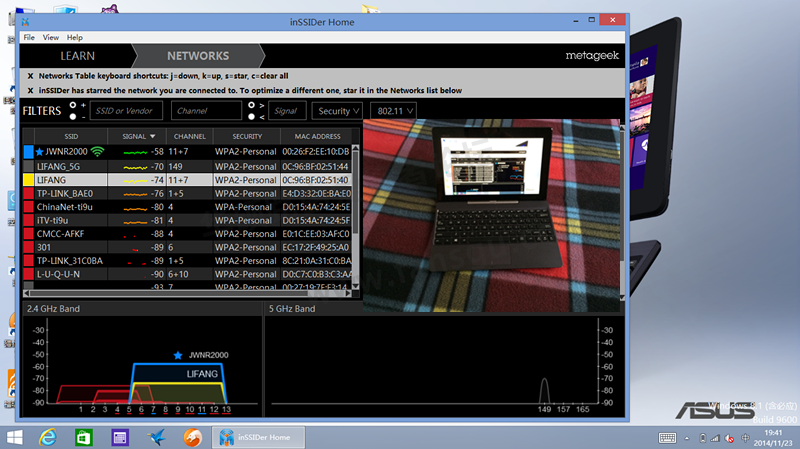Switch to the NETWORKS tab
Image resolution: width=800 pixels, height=449 pixels.
point(198,56)
